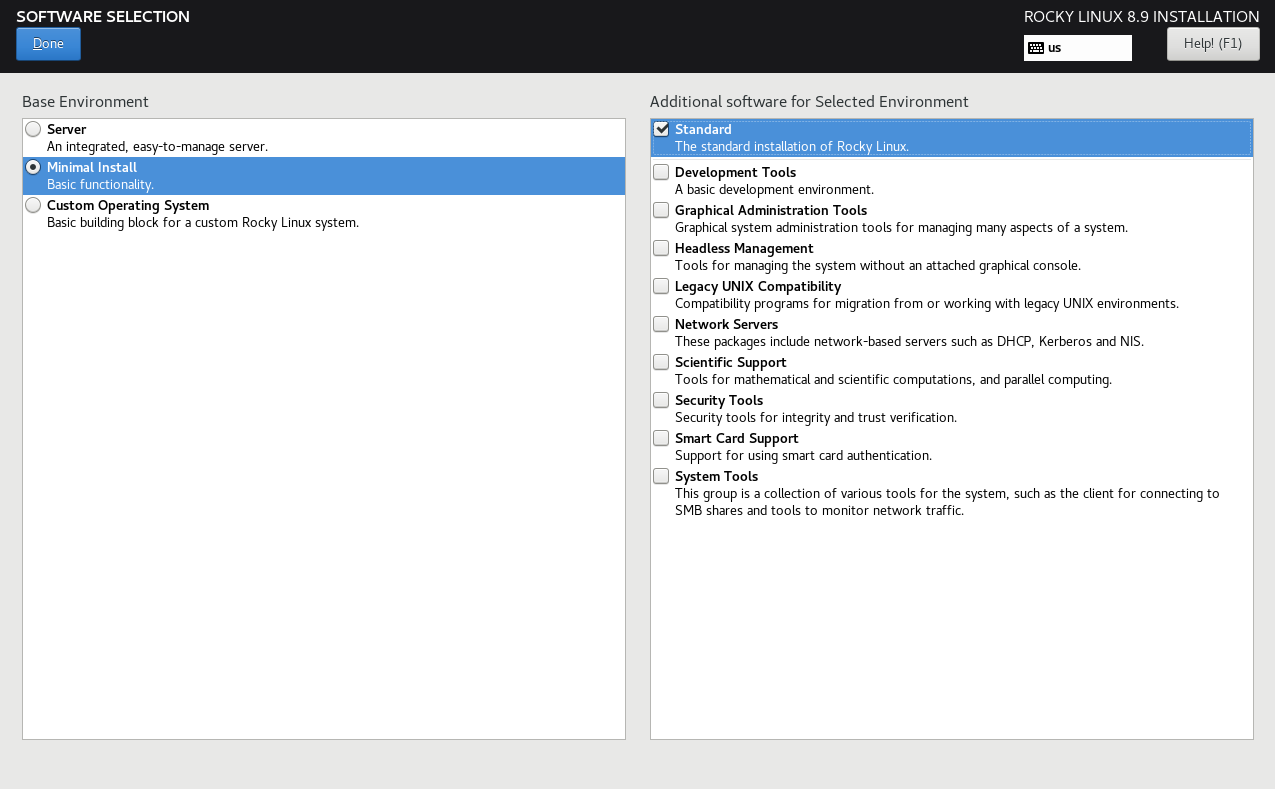Tick the Headless Management checkbox
The image size is (1275, 789).
click(x=661, y=248)
